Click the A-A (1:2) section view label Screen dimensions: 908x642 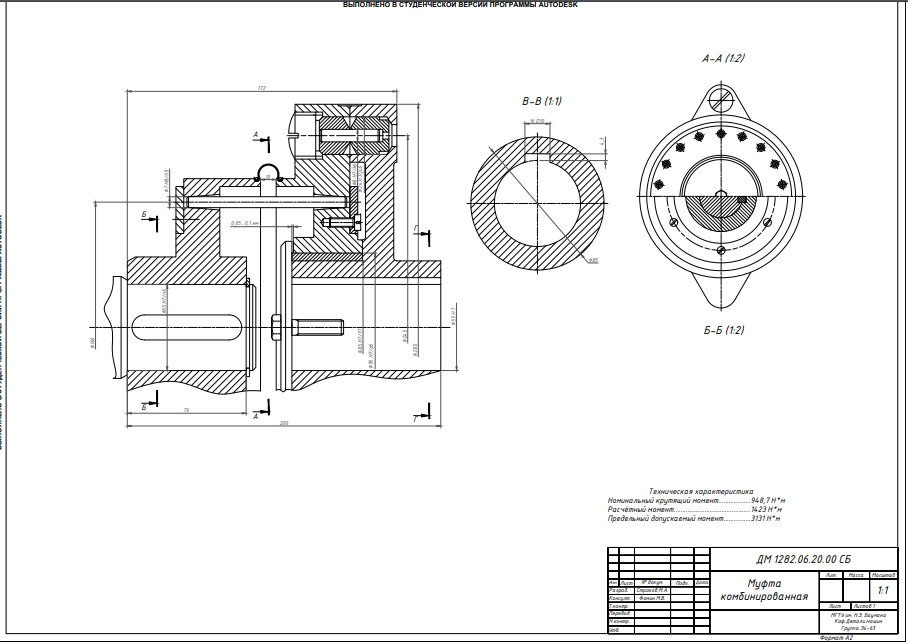pyautogui.click(x=723, y=58)
